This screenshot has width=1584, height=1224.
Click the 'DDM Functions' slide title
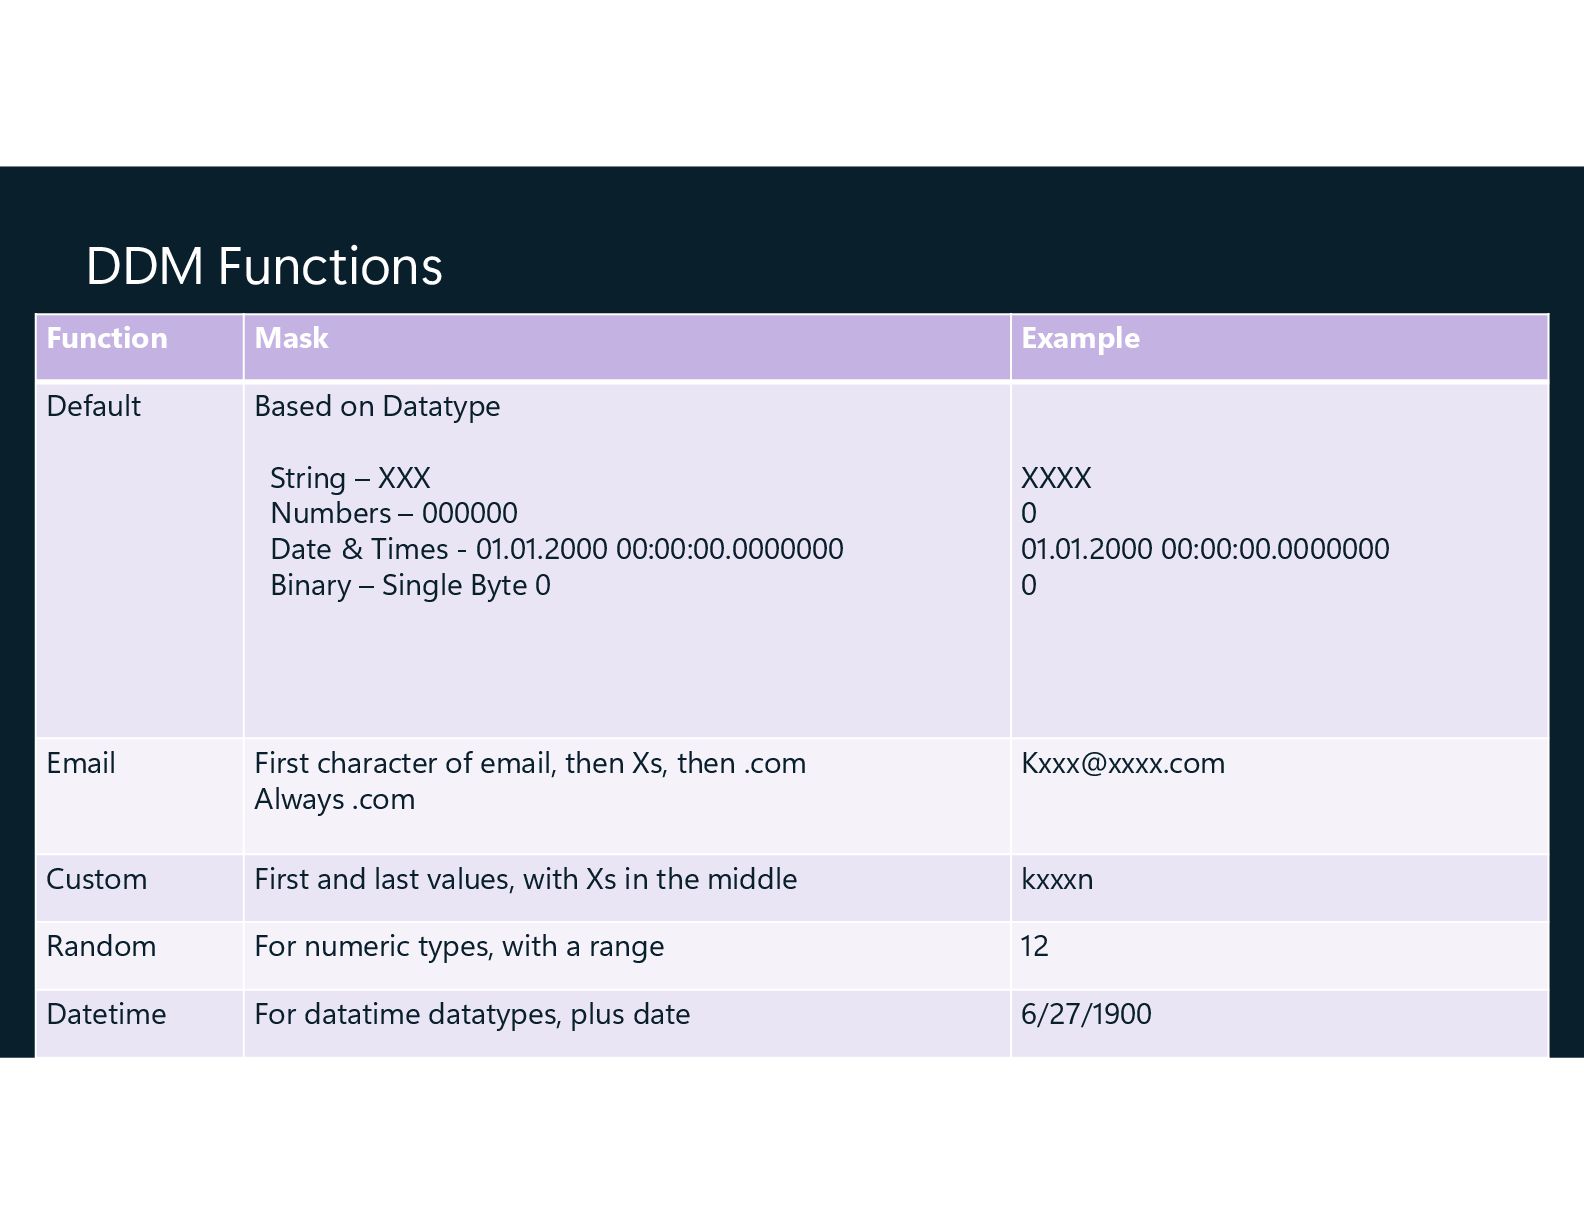[264, 267]
